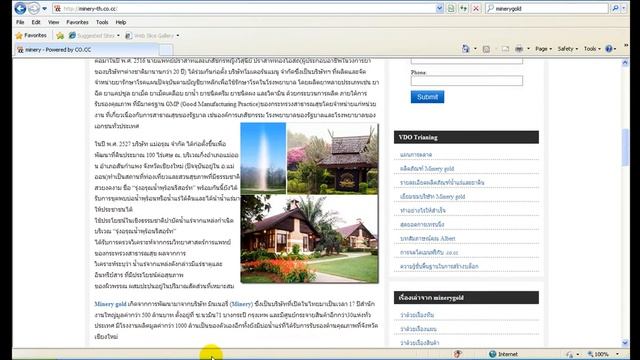Expand the address bar history dropdown
The width and height of the screenshot is (640, 360).
pos(439,9)
